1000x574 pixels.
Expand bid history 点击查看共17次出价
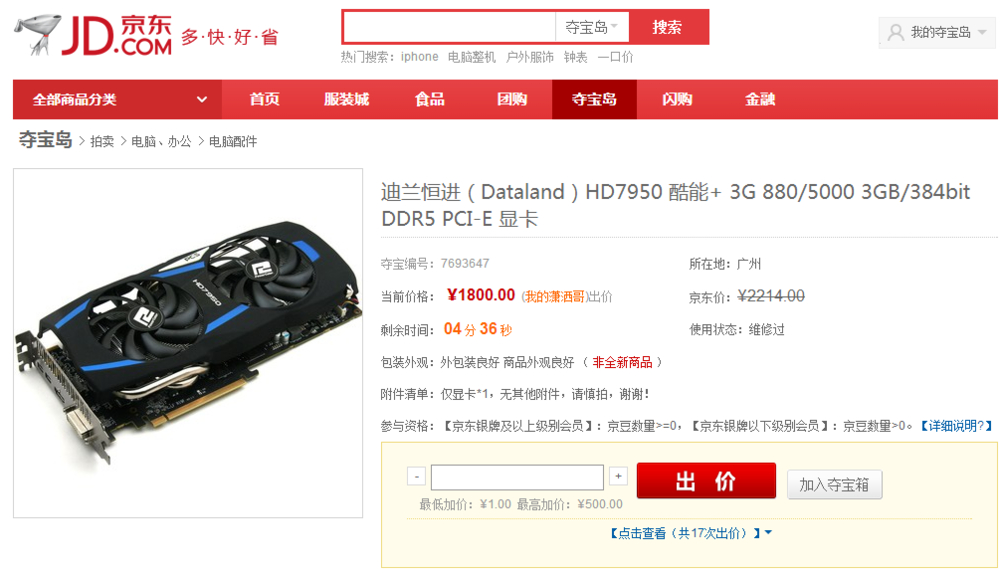(691, 533)
